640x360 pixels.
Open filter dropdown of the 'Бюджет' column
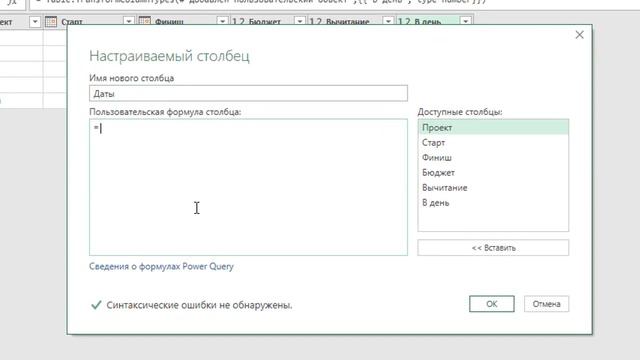click(x=300, y=21)
